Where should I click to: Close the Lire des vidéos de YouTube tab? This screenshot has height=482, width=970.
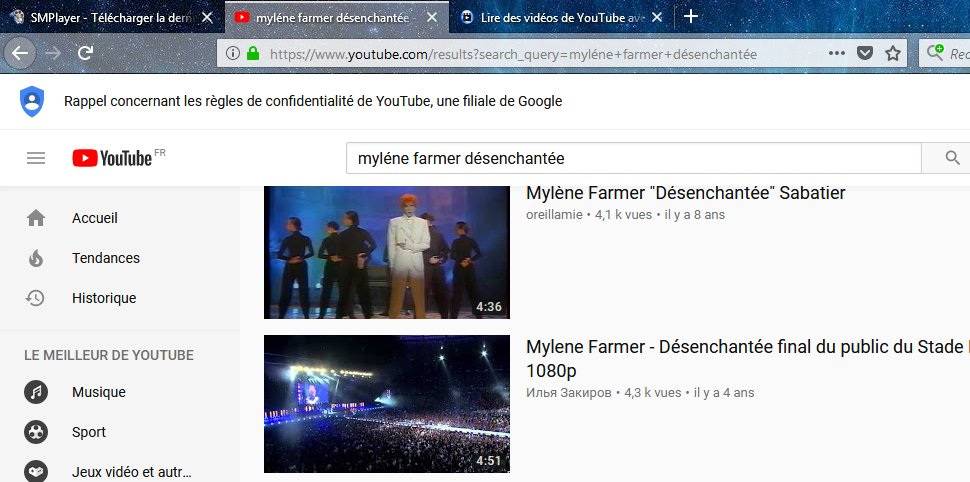pyautogui.click(x=657, y=17)
